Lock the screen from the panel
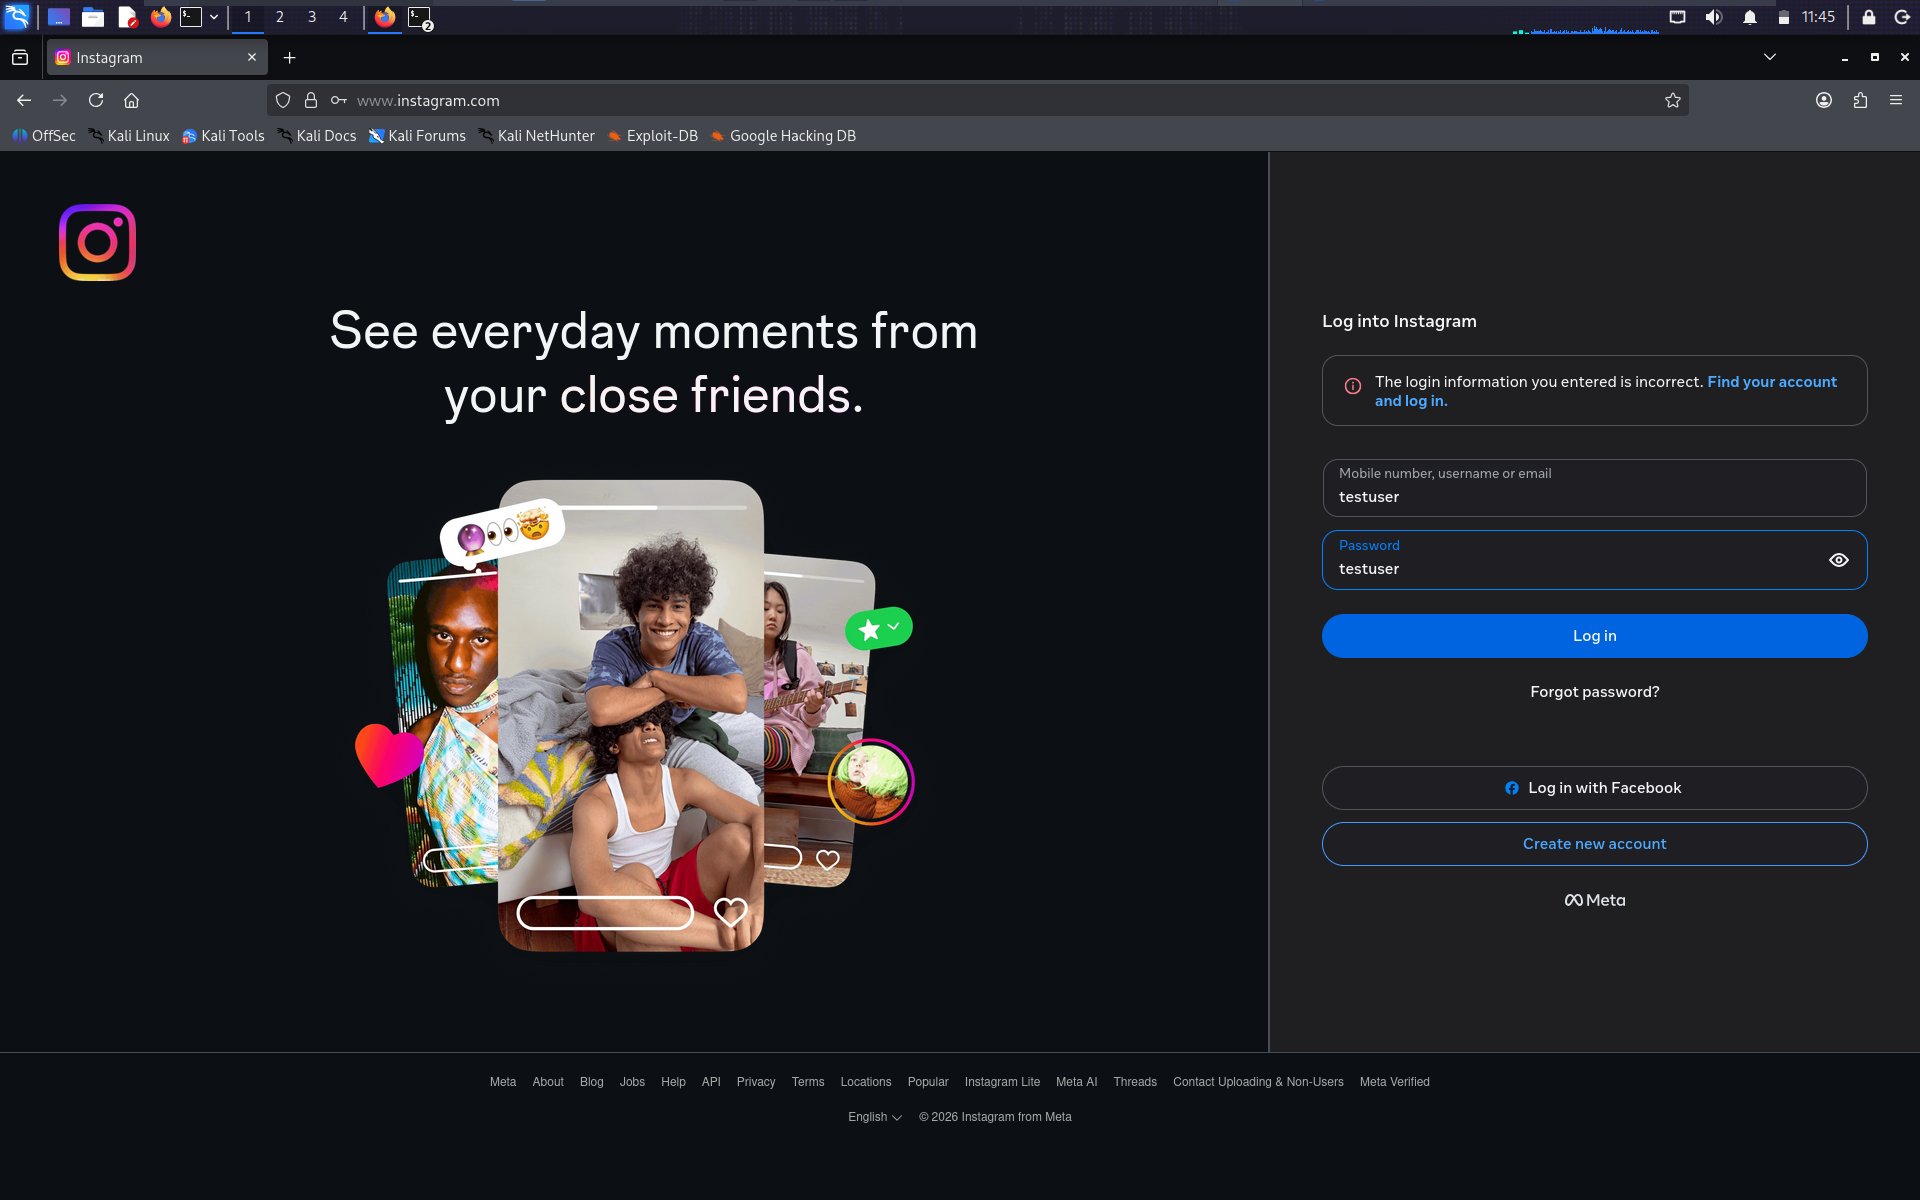 point(1868,17)
